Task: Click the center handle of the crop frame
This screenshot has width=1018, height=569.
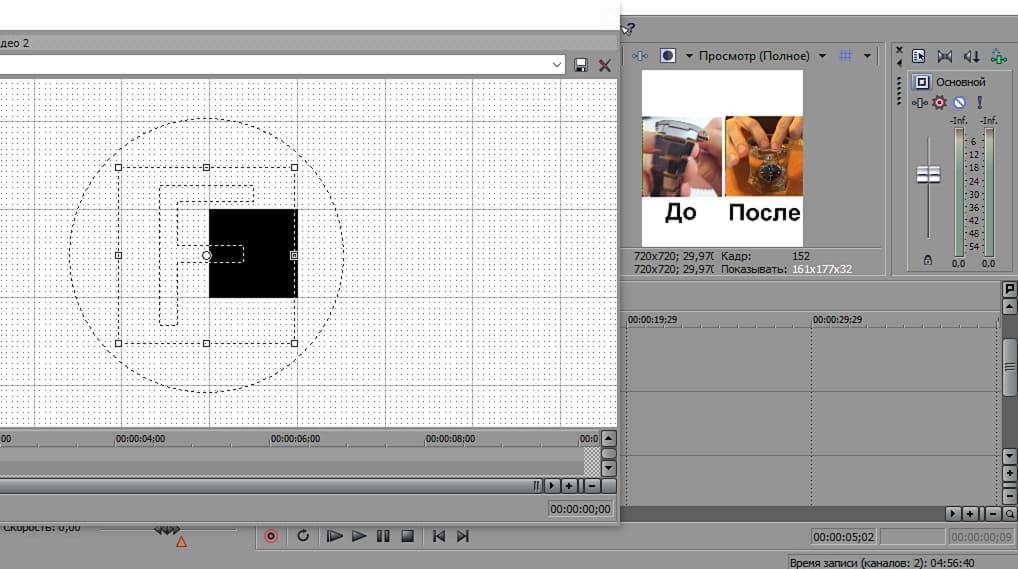Action: [207, 256]
